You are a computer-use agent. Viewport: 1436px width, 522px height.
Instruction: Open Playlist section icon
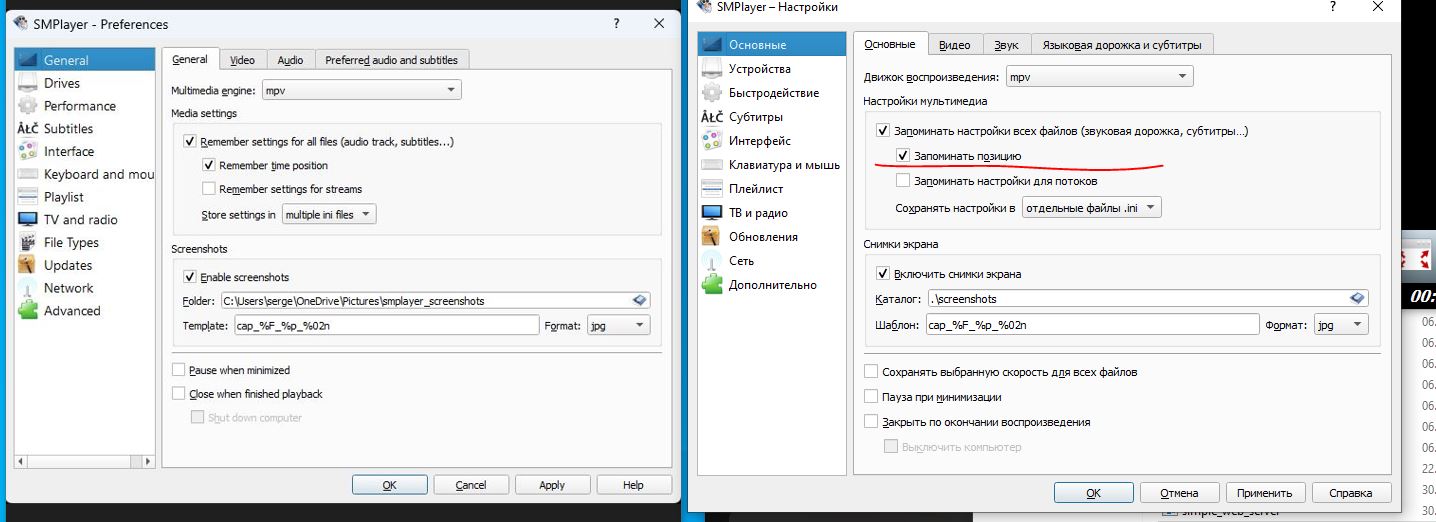click(27, 197)
